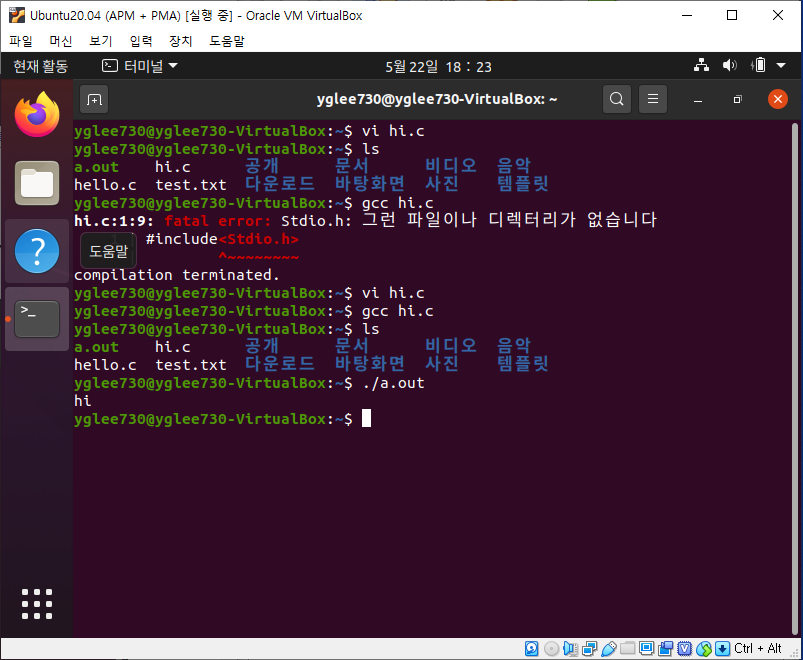This screenshot has width=803, height=660.
Task: Click the optical disc status icon
Action: point(551,649)
